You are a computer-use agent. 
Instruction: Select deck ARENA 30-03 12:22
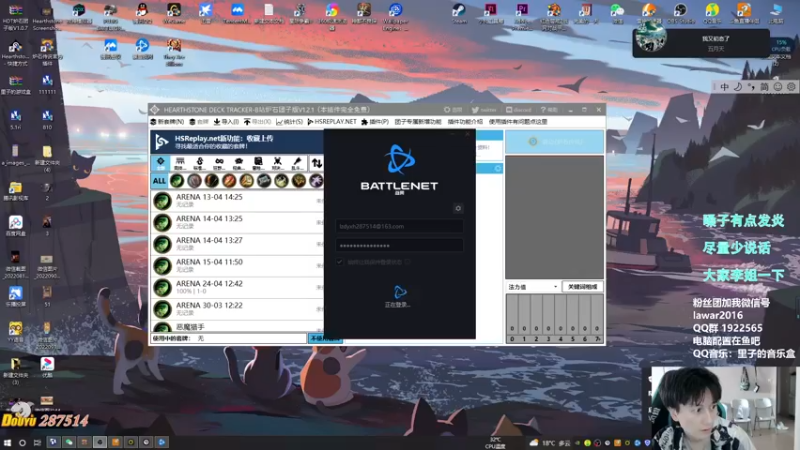pyautogui.click(x=237, y=309)
